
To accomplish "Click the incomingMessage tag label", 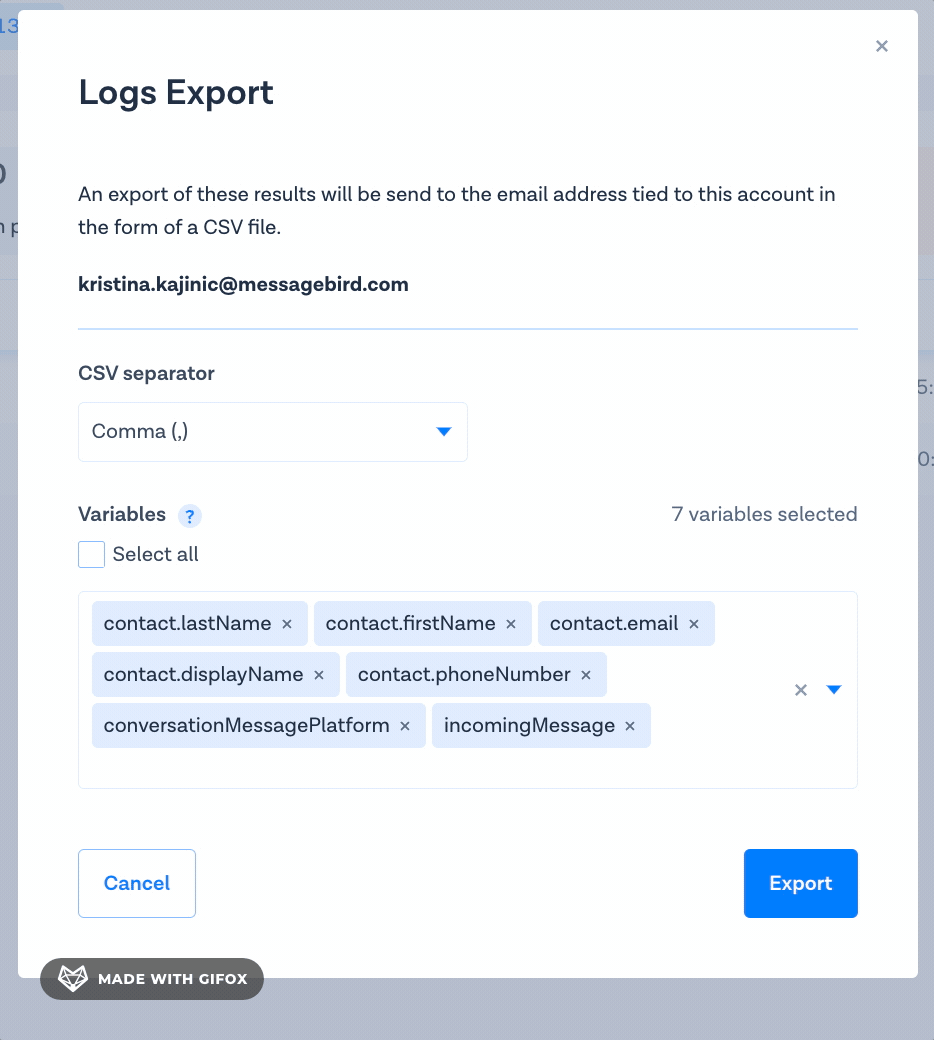I will 529,726.
